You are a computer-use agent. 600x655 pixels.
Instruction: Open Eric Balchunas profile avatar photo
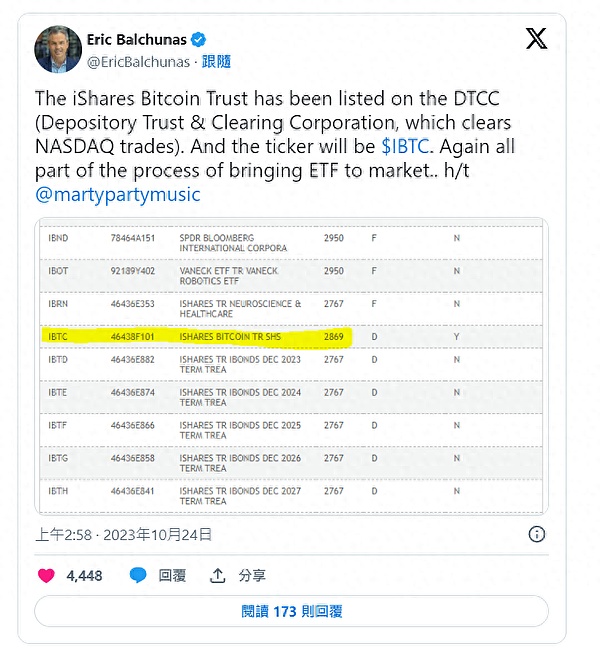58,49
